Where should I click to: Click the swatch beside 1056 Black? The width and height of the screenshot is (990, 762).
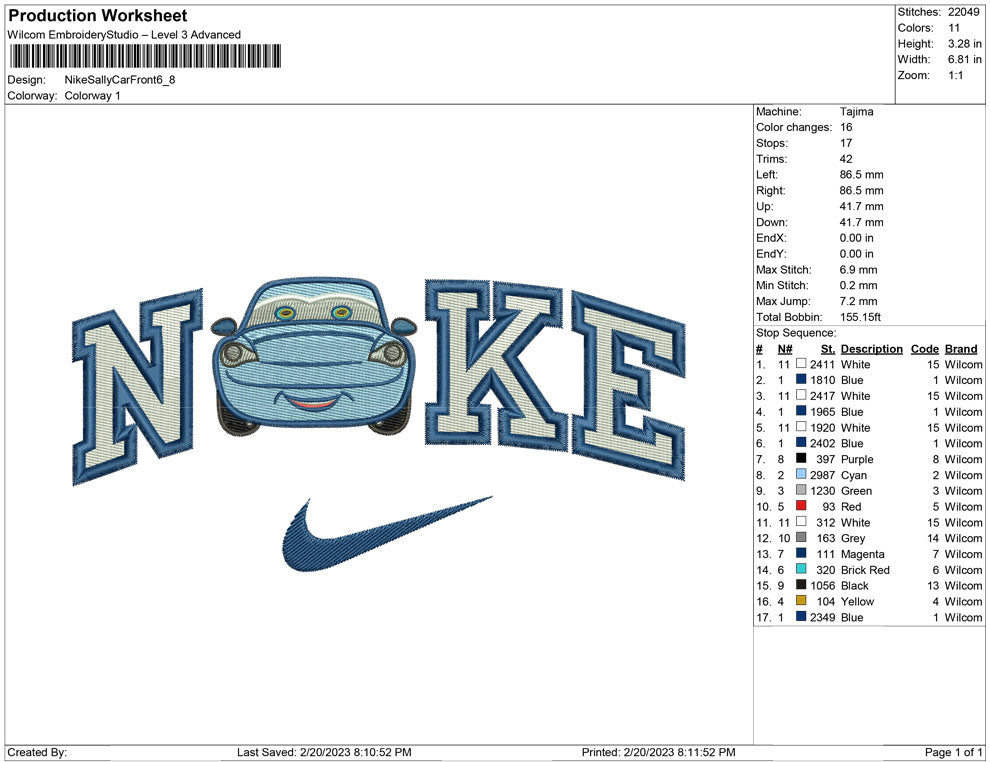click(x=801, y=585)
